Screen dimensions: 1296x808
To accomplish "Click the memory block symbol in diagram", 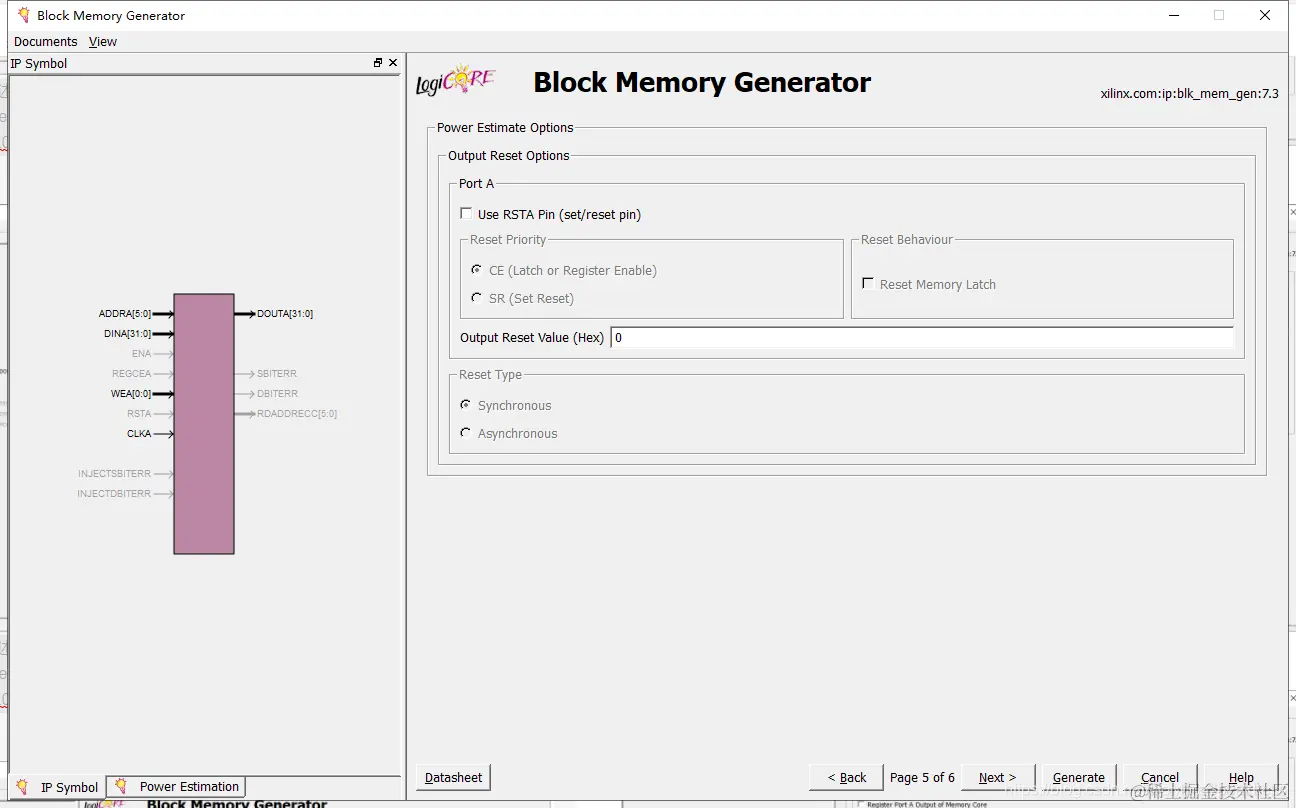I will click(x=204, y=424).
